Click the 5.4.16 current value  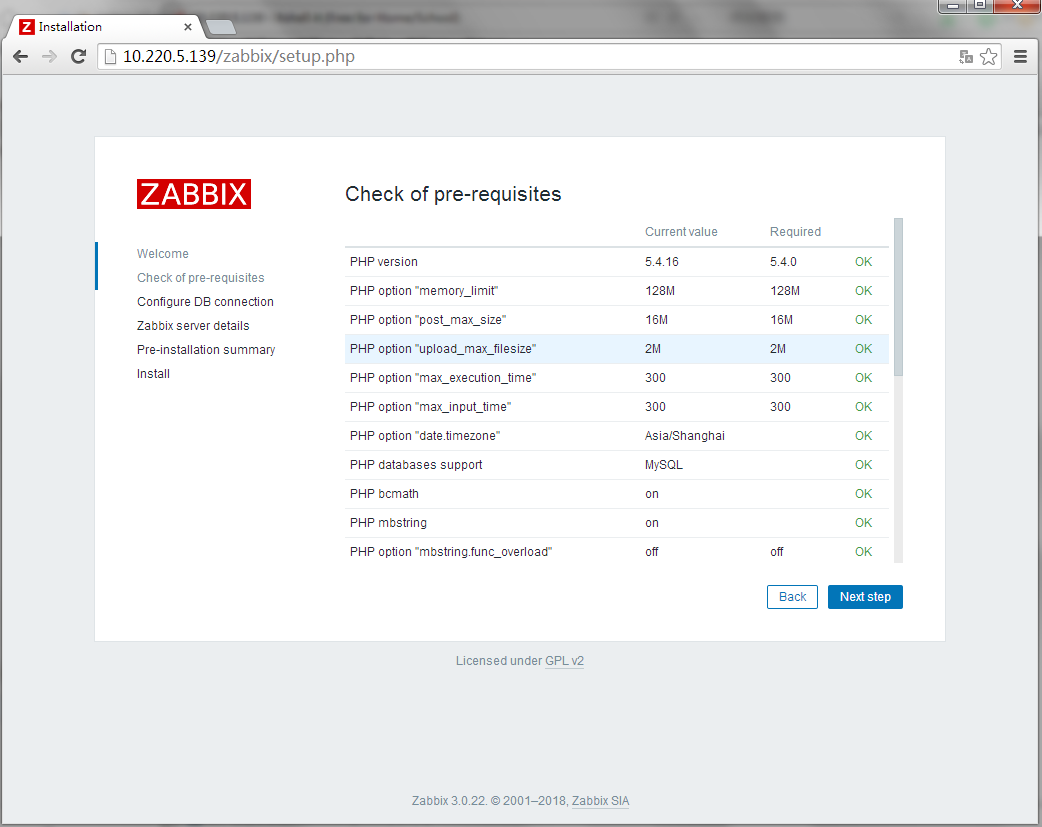pos(662,262)
